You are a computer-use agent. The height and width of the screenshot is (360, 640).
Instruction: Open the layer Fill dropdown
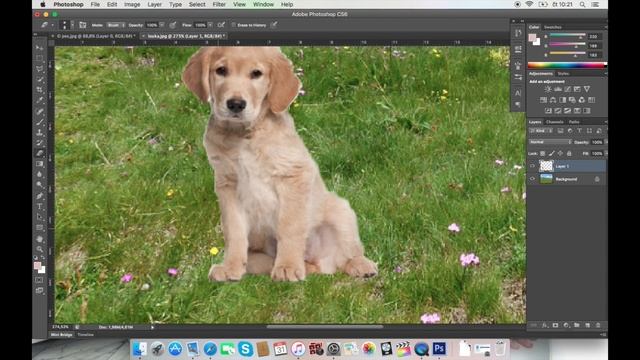[605, 153]
